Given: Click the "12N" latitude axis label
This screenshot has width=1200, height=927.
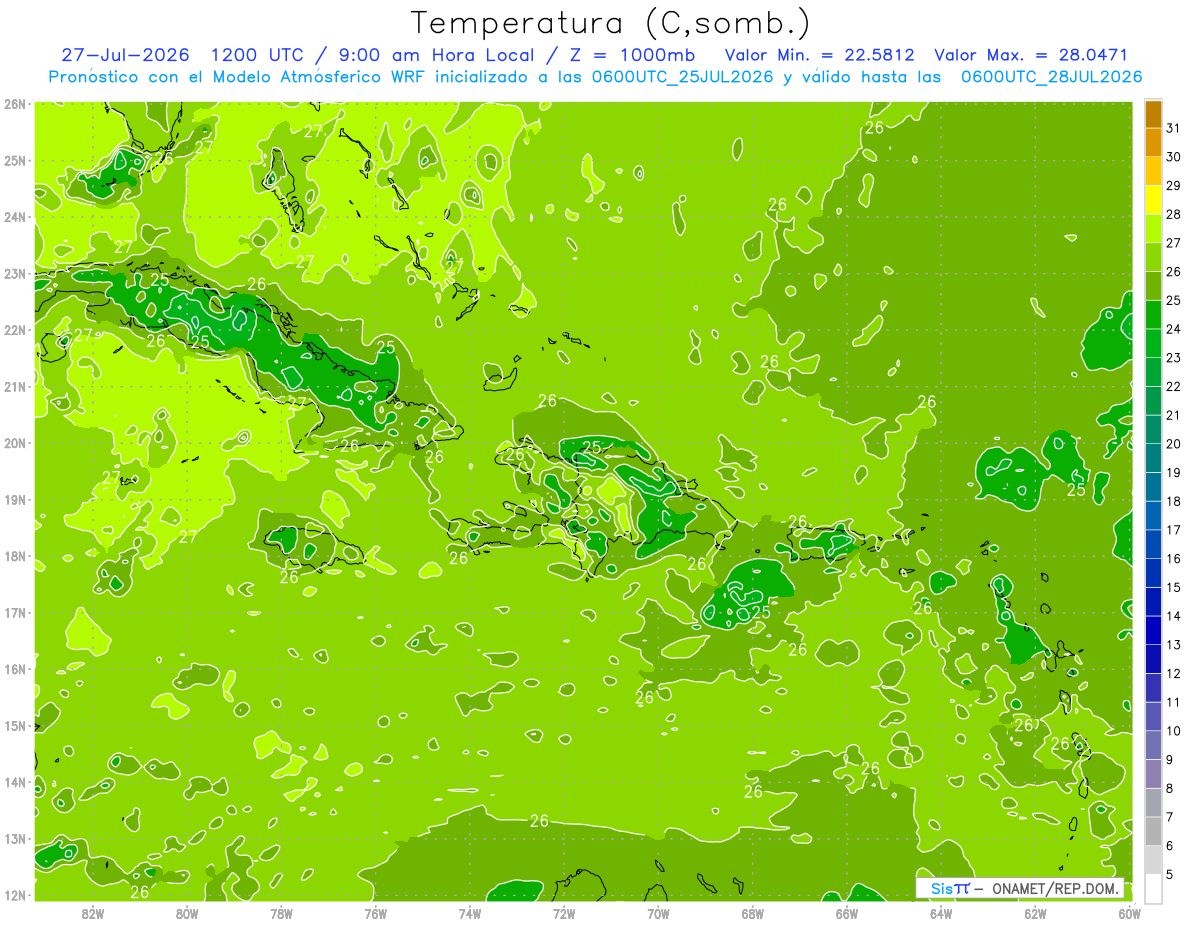Looking at the screenshot, I should point(15,895).
